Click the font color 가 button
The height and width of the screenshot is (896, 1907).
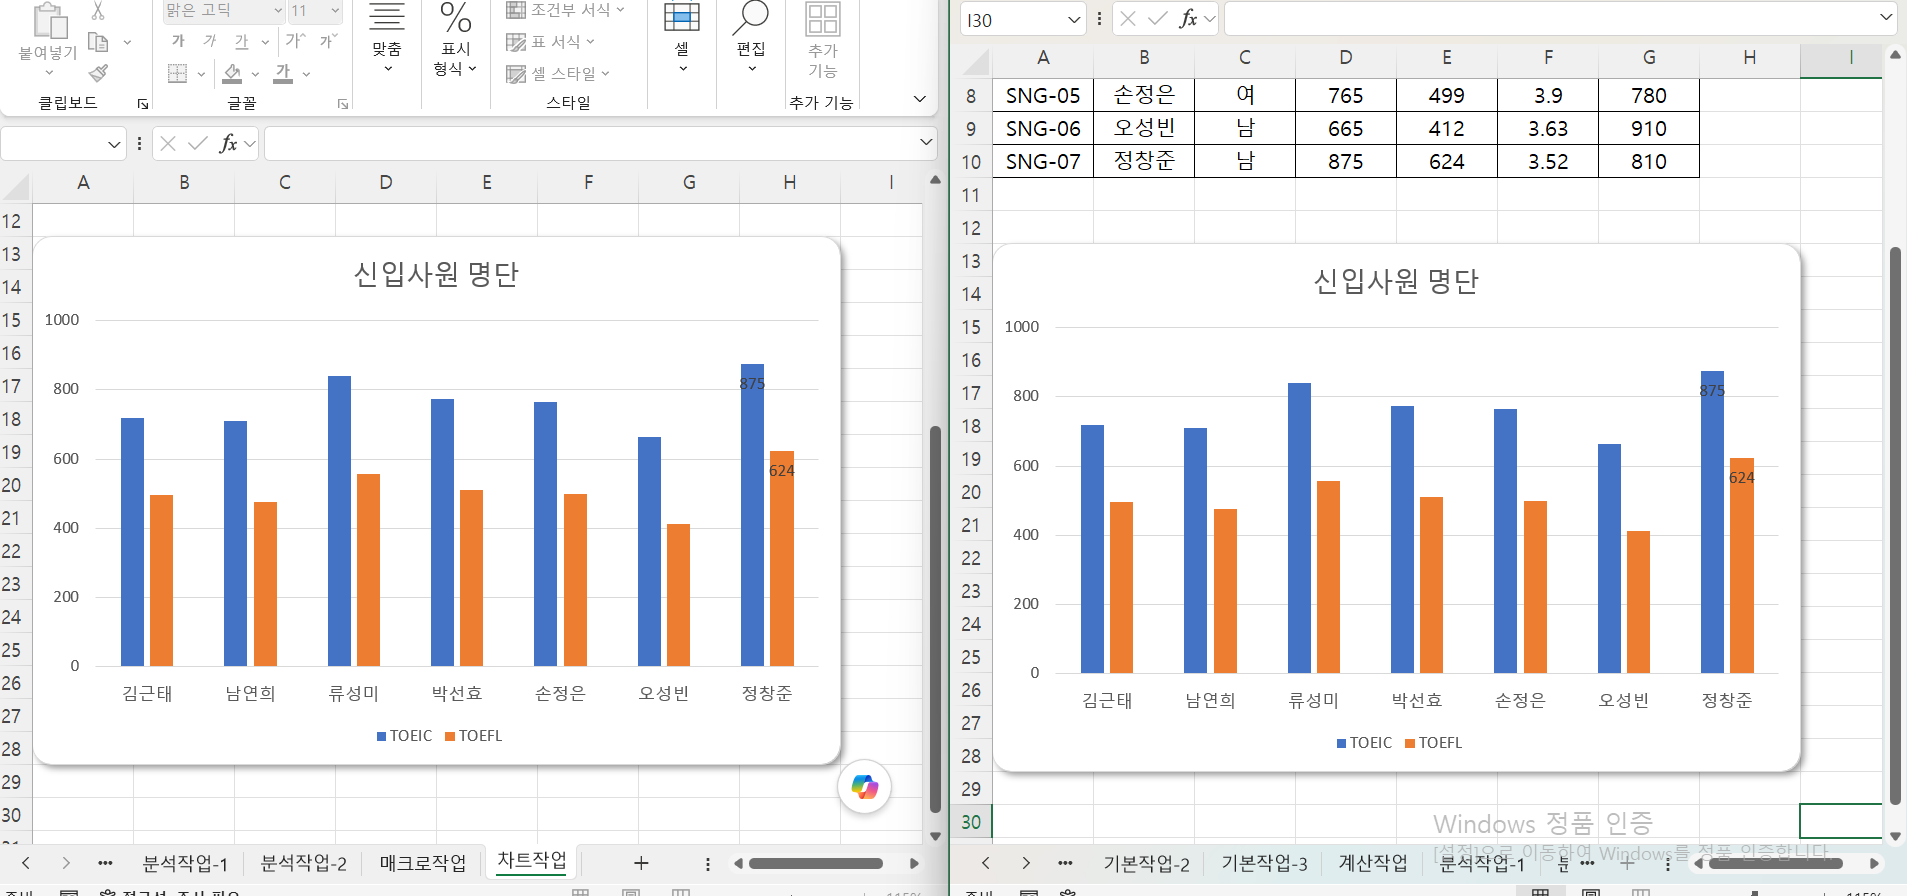[x=283, y=73]
